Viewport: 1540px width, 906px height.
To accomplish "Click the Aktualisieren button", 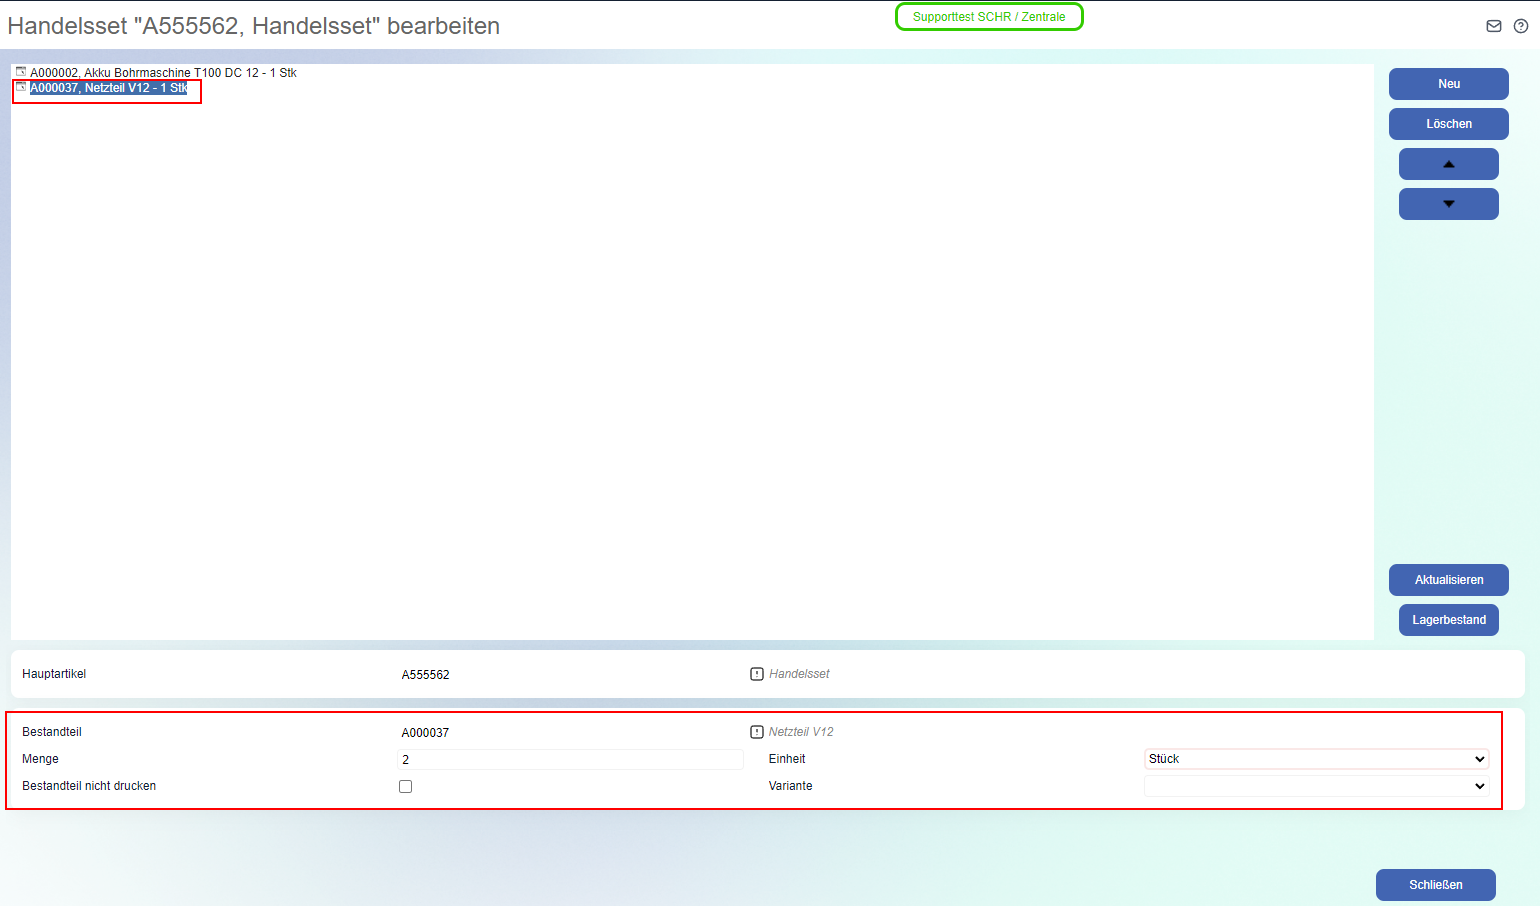I will [x=1449, y=580].
